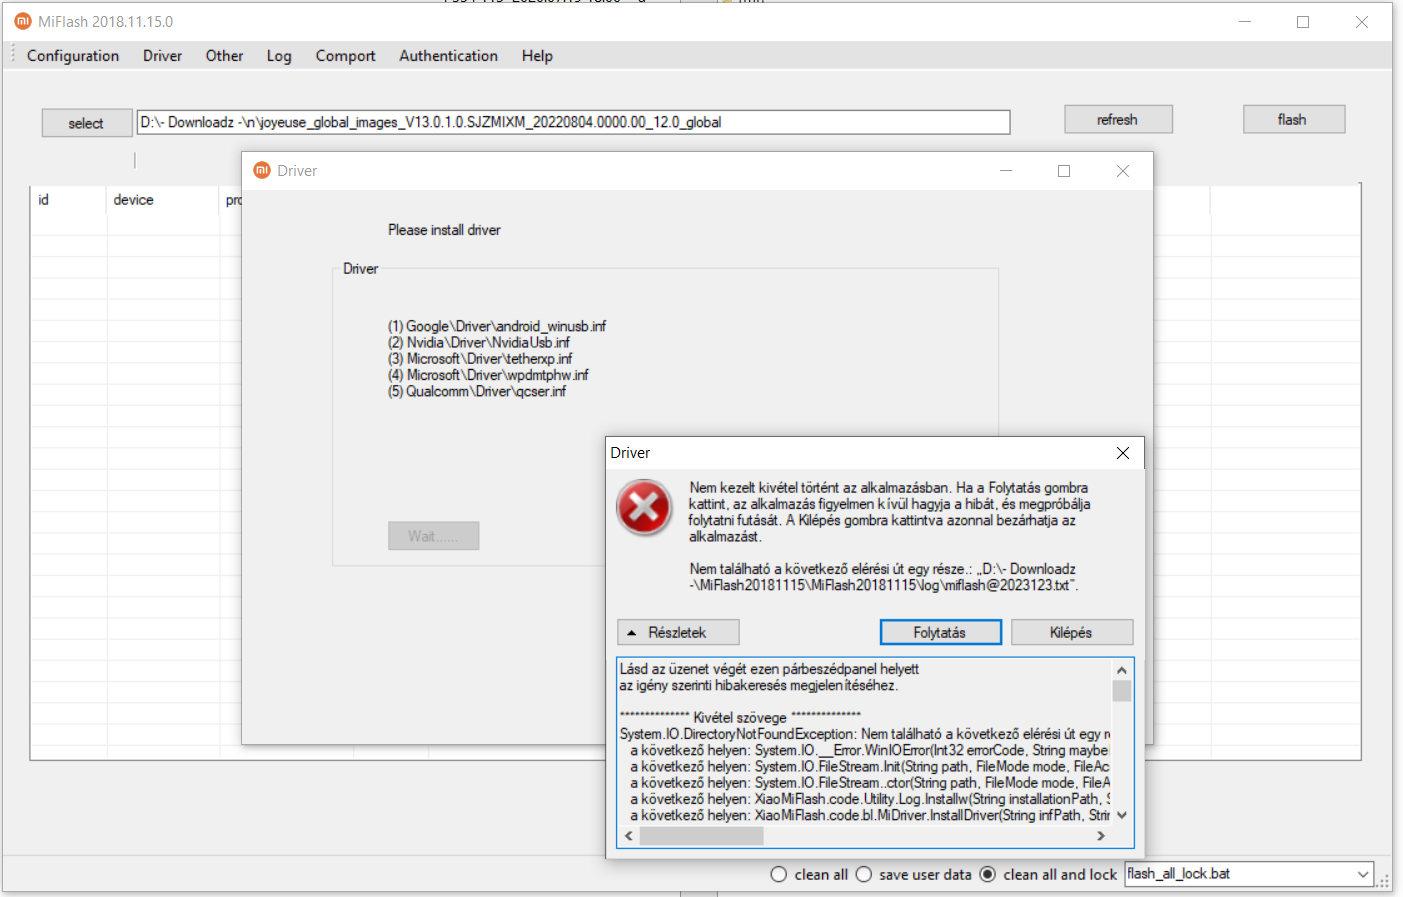Screen dimensions: 1403x897
Task: Open the Other menu
Action: pyautogui.click(x=224, y=56)
